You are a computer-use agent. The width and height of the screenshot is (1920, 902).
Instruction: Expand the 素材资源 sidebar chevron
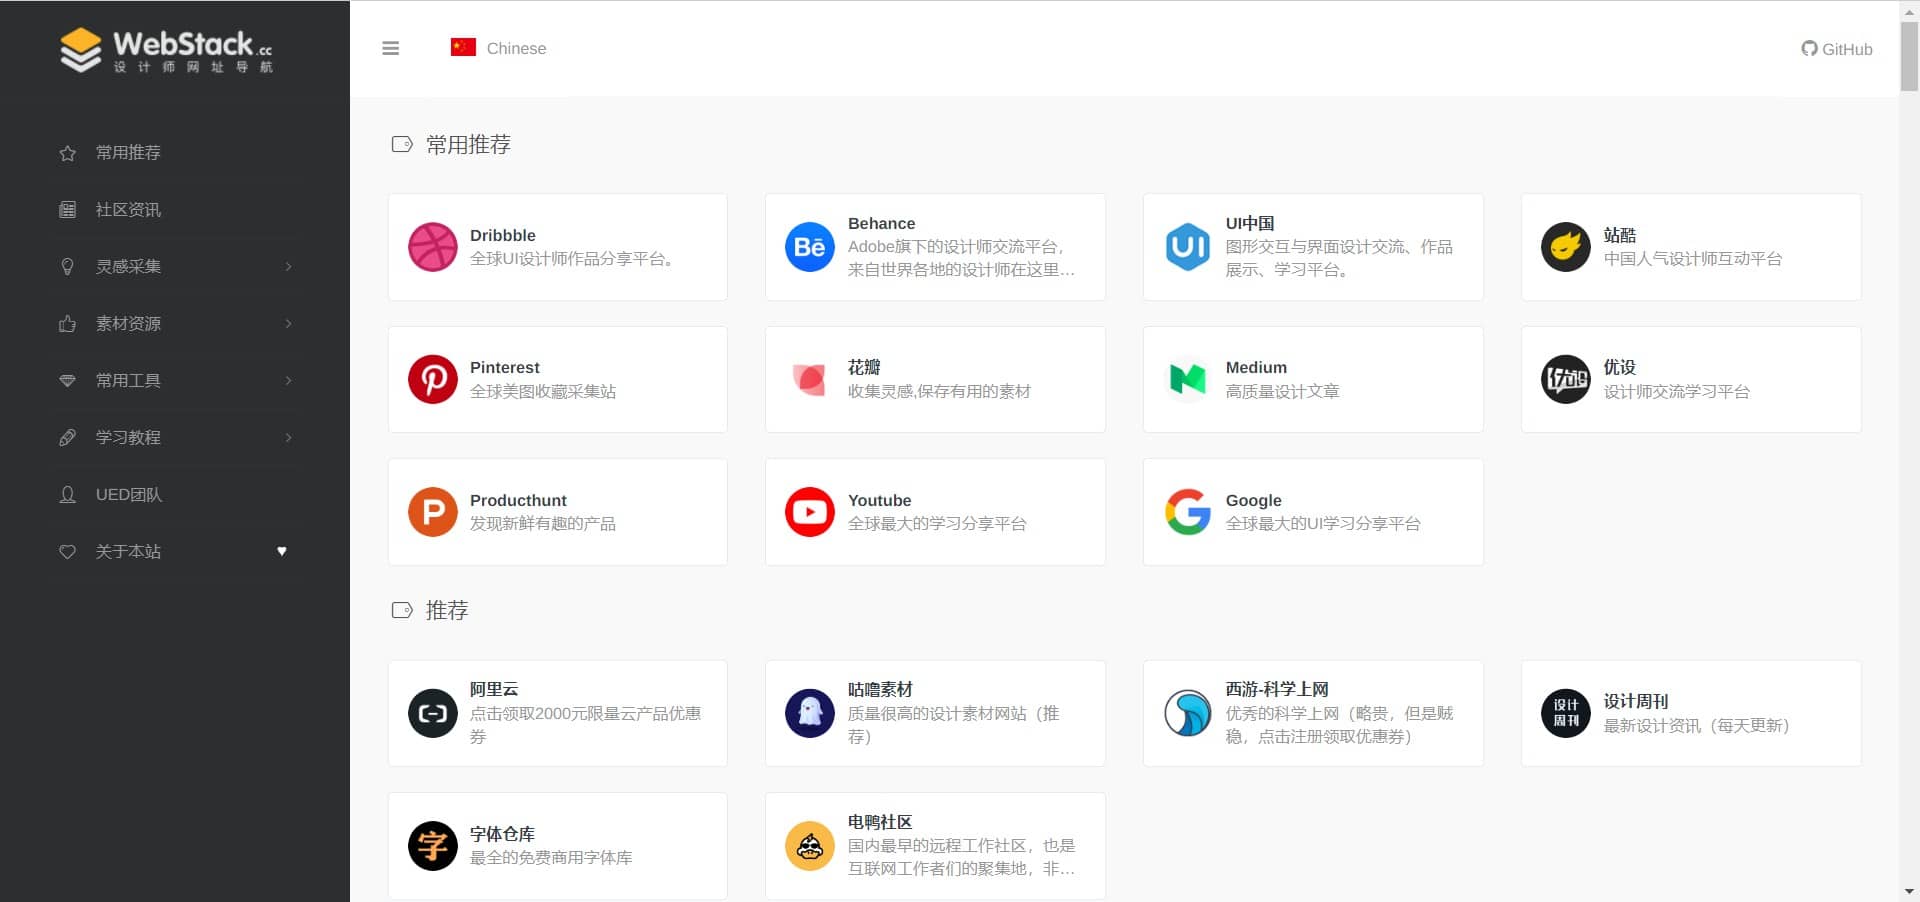pos(288,324)
